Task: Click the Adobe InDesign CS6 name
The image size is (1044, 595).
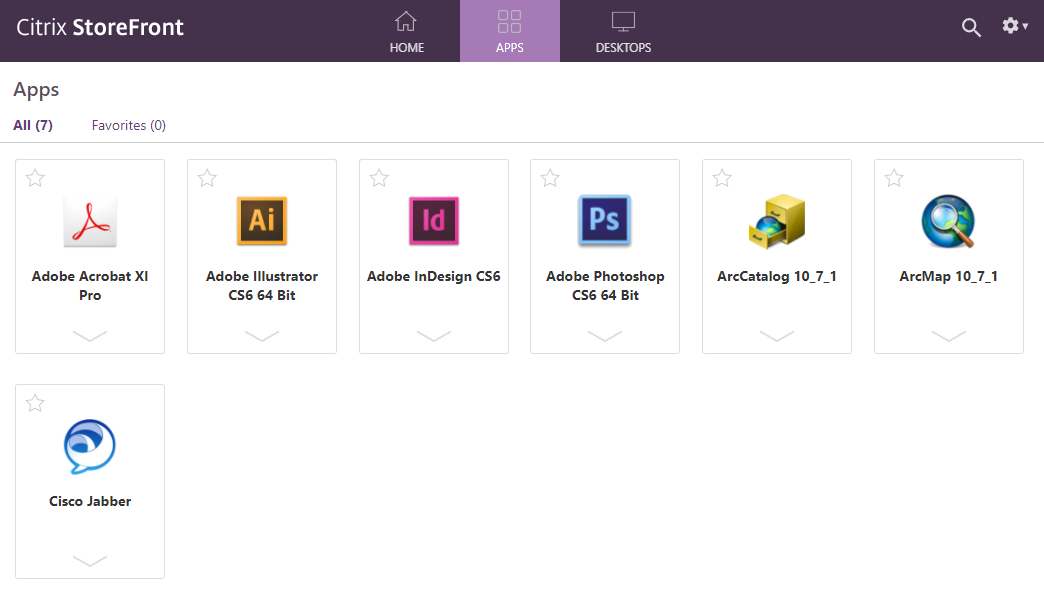Action: pyautogui.click(x=433, y=276)
